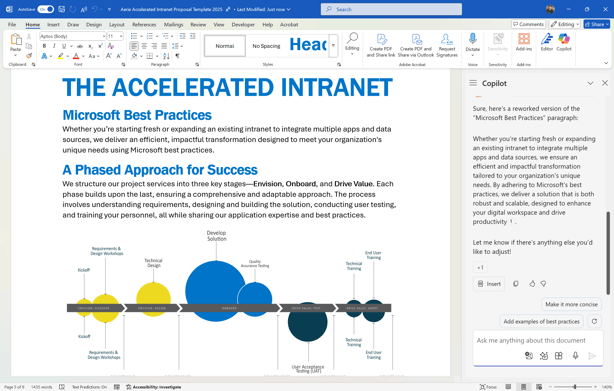Expand the Styles gallery
Screen dimensions: 614x391
[x=333, y=46]
